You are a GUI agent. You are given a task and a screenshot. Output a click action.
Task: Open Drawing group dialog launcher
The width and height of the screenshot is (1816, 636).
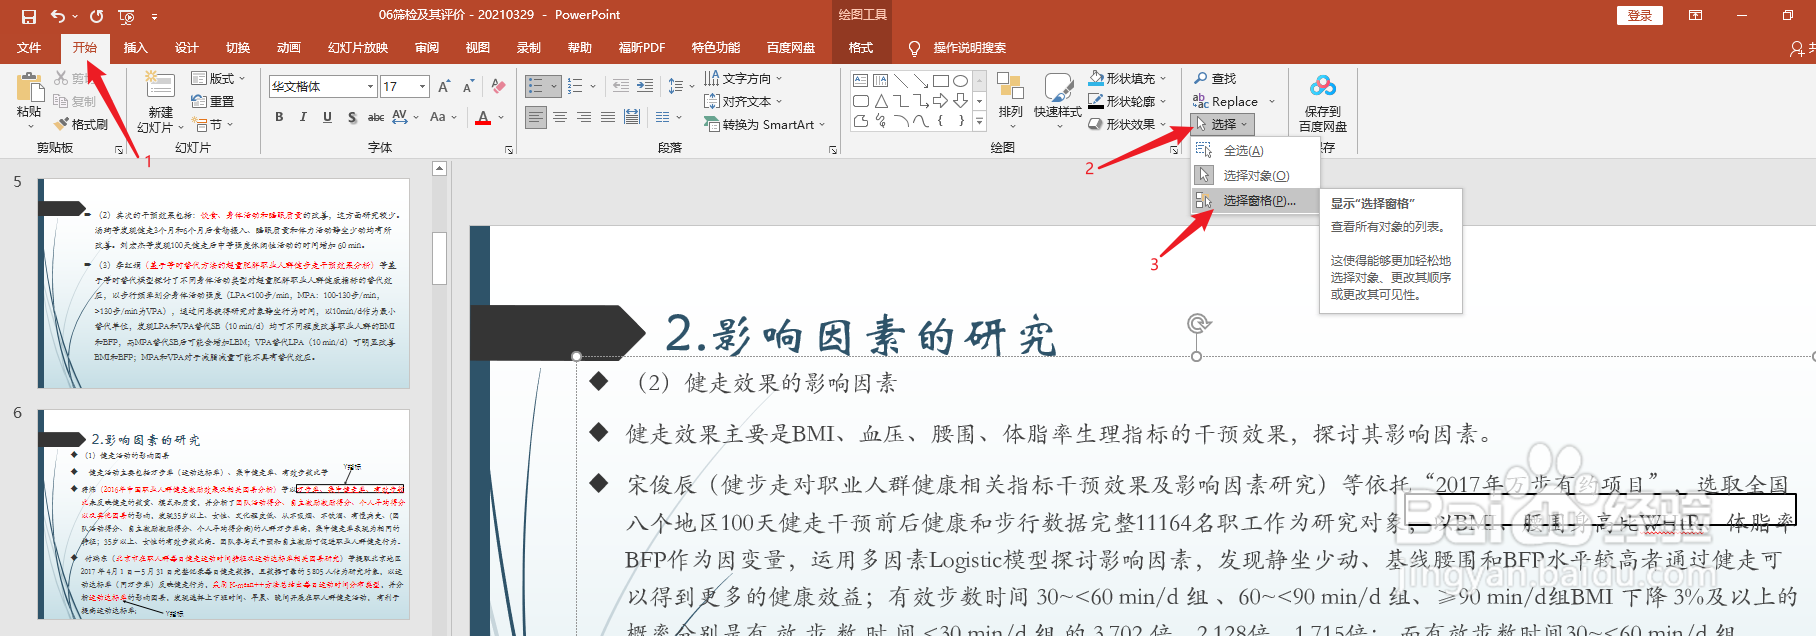[1174, 149]
